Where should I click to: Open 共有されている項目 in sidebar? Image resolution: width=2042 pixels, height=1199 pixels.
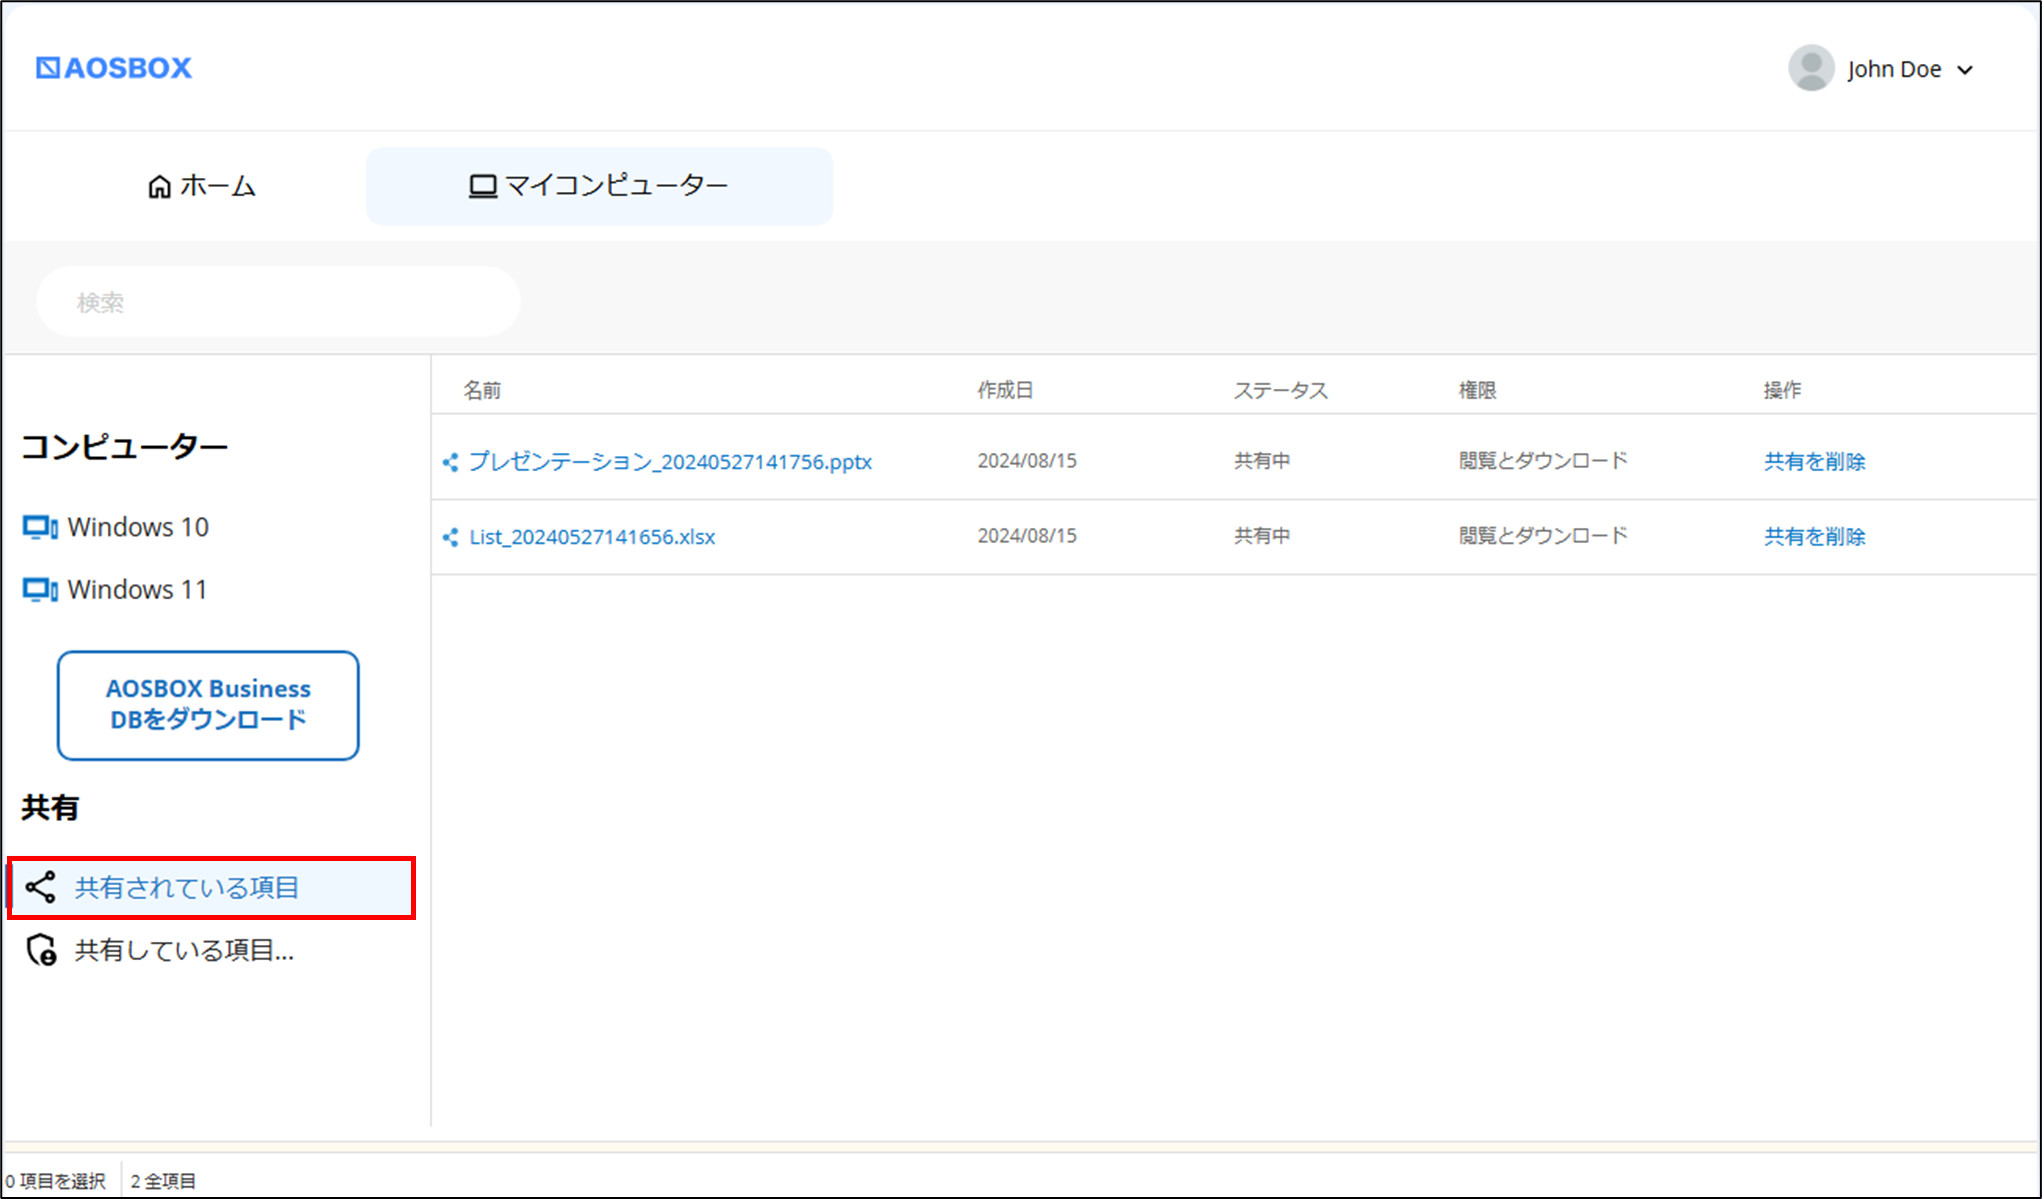211,888
